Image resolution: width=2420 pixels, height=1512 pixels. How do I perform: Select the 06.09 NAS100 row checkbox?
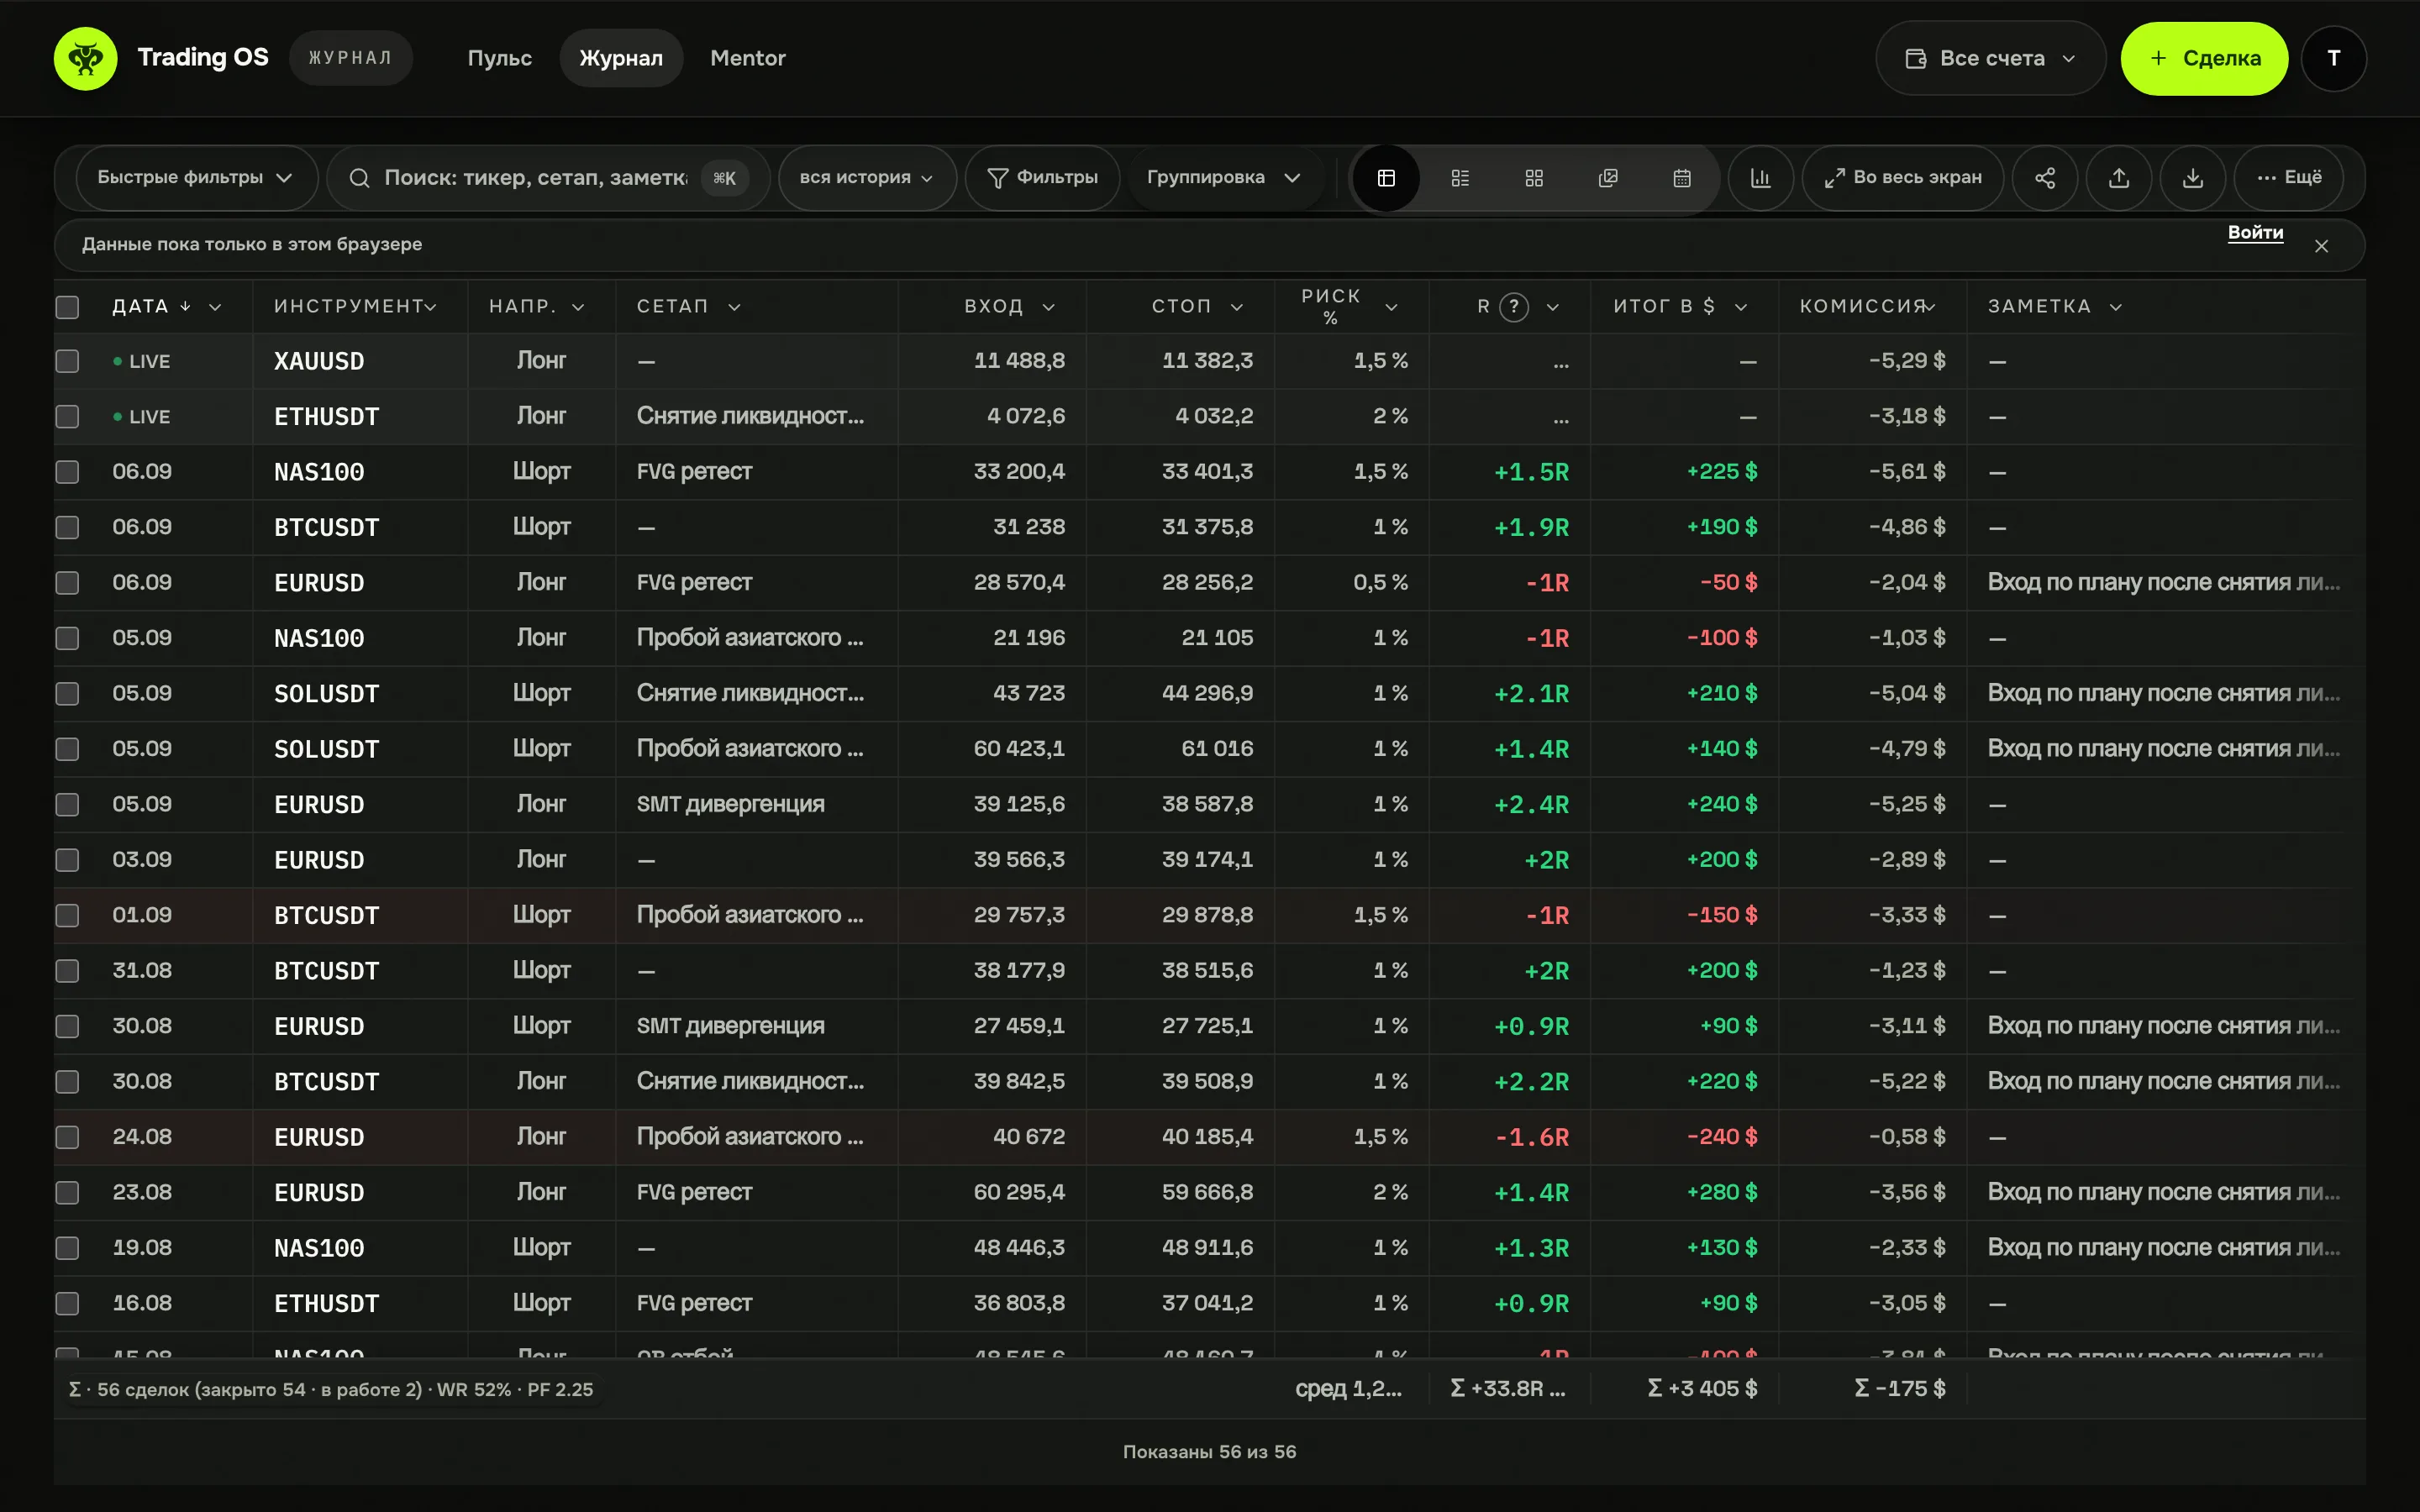(x=67, y=472)
